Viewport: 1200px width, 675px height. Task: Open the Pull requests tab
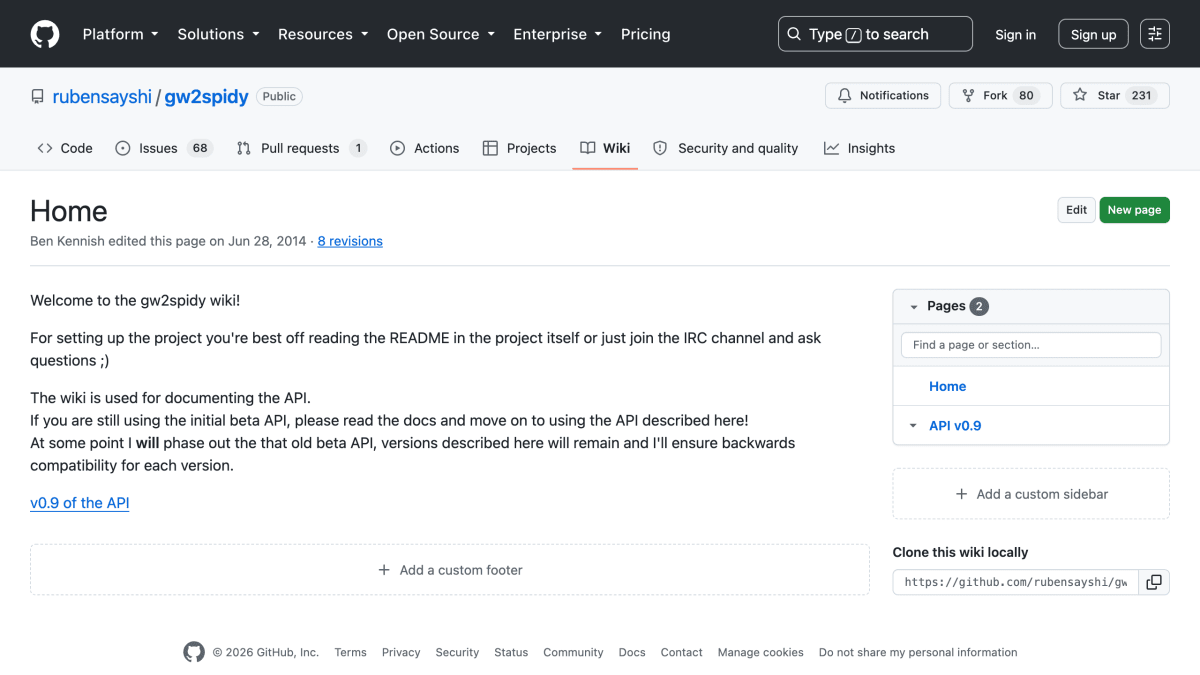click(x=302, y=148)
